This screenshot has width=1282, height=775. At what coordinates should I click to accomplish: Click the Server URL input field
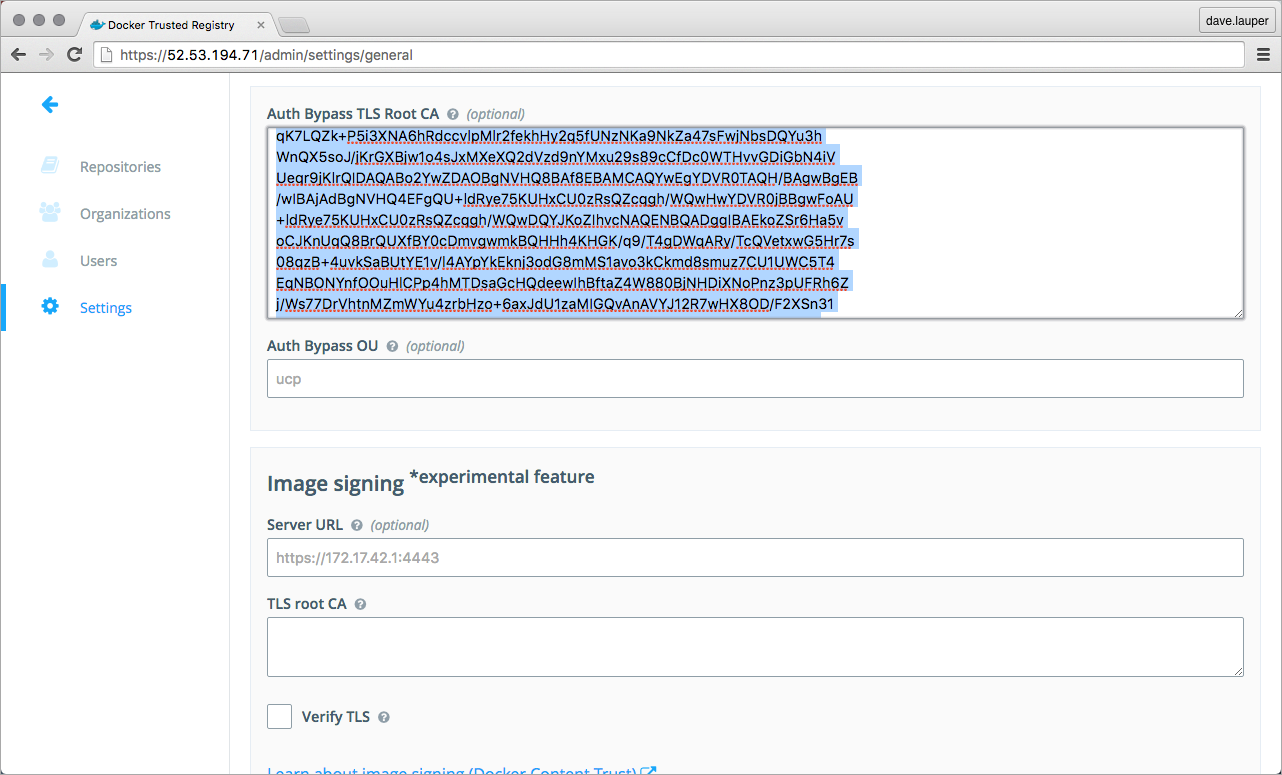pyautogui.click(x=755, y=557)
